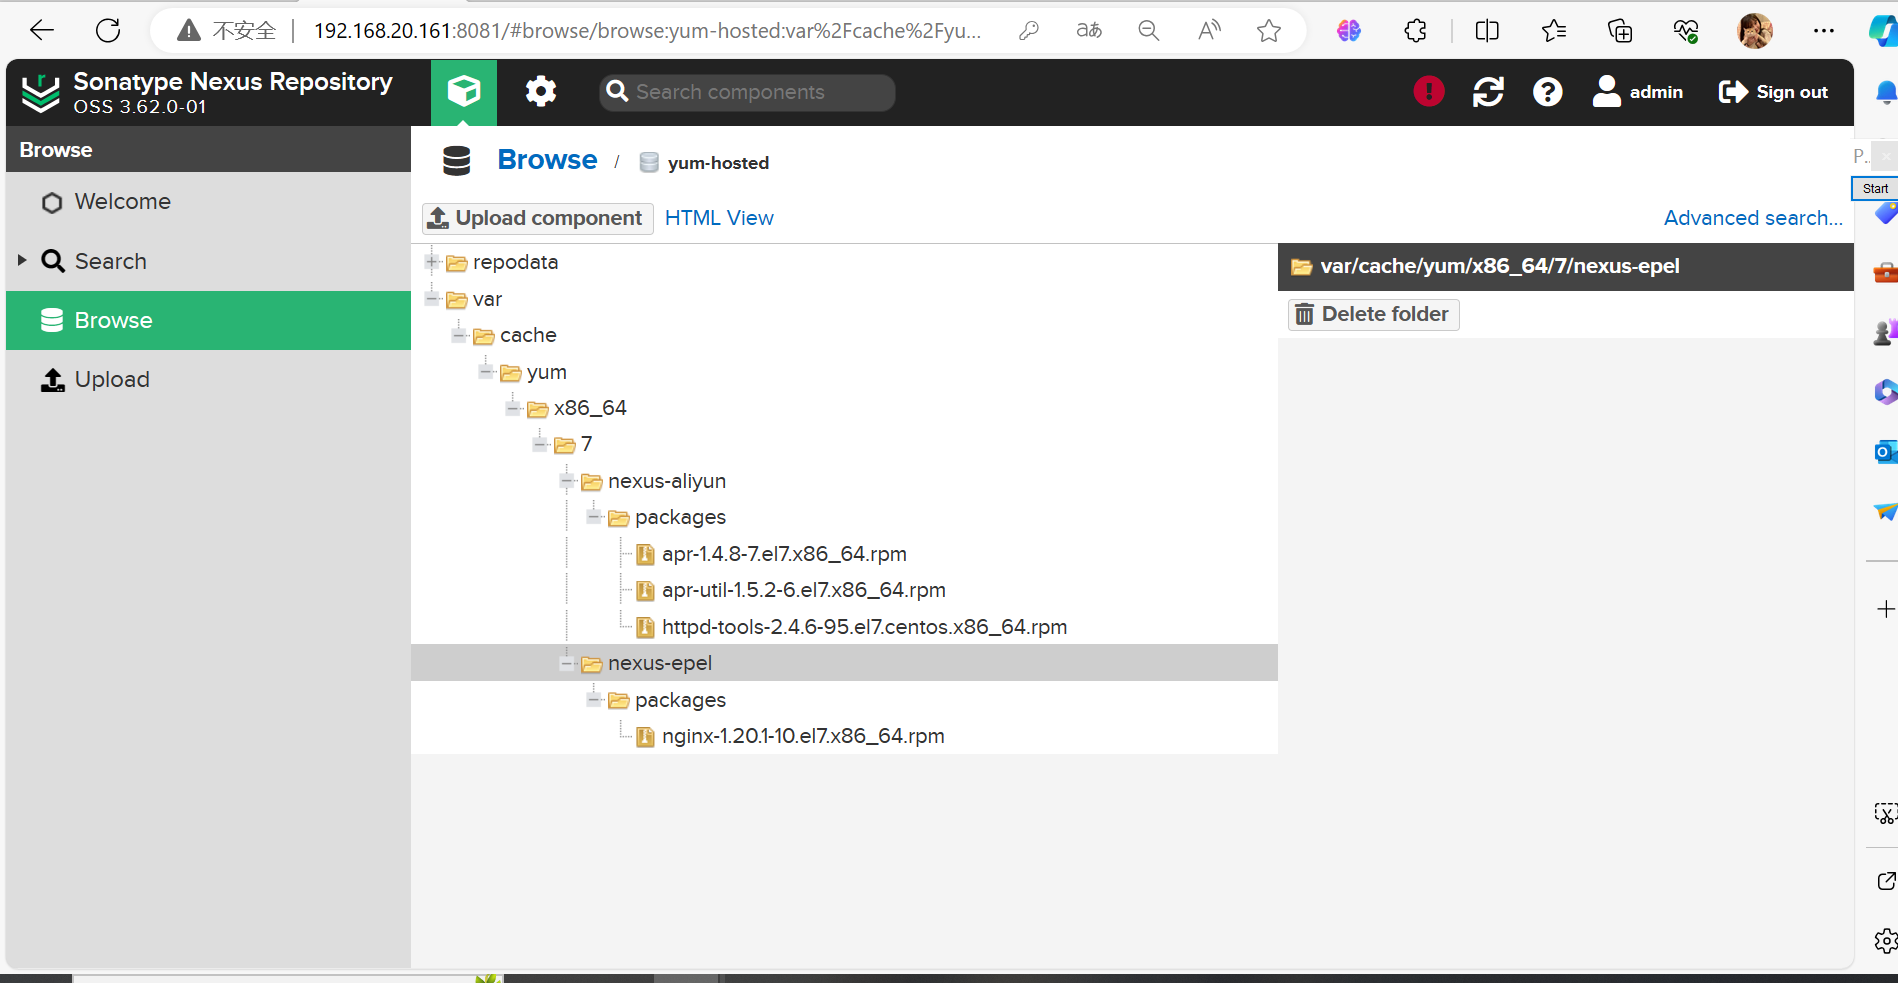Viewport: 1898px width, 983px height.
Task: Add page to favorites star
Action: point(1269,31)
